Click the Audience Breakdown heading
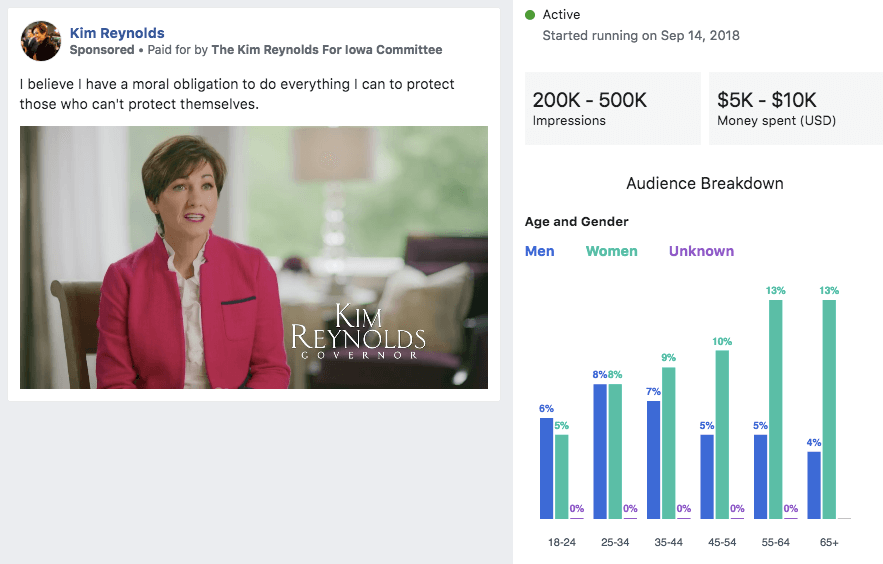 tap(704, 184)
